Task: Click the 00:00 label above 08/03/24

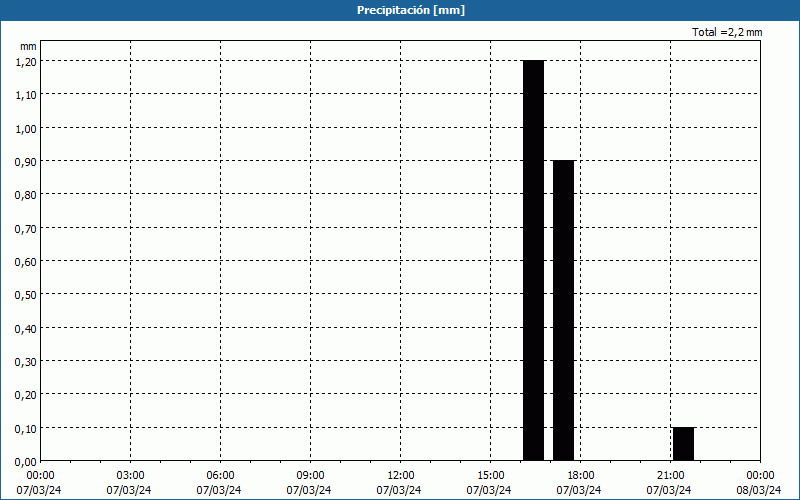Action: (x=760, y=476)
